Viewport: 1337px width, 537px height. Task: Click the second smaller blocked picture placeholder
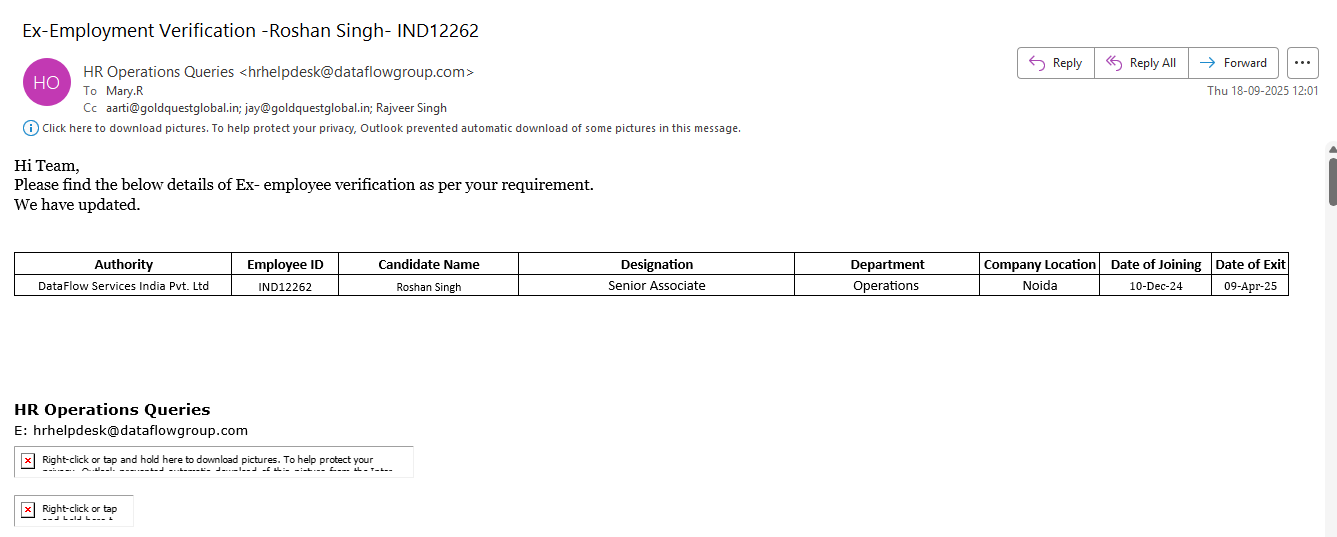tap(74, 510)
